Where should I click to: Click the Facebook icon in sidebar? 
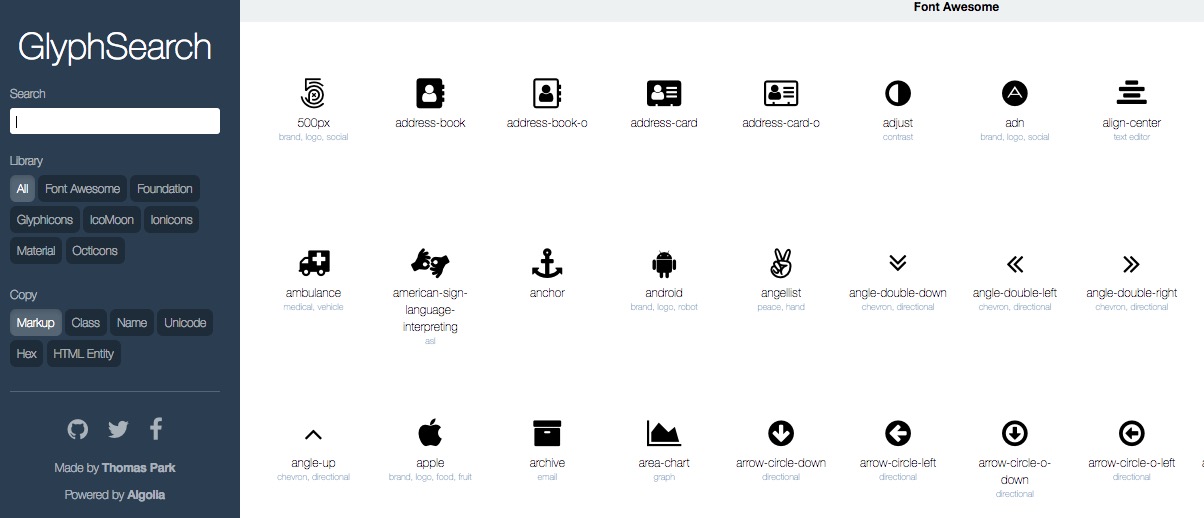pyautogui.click(x=156, y=429)
